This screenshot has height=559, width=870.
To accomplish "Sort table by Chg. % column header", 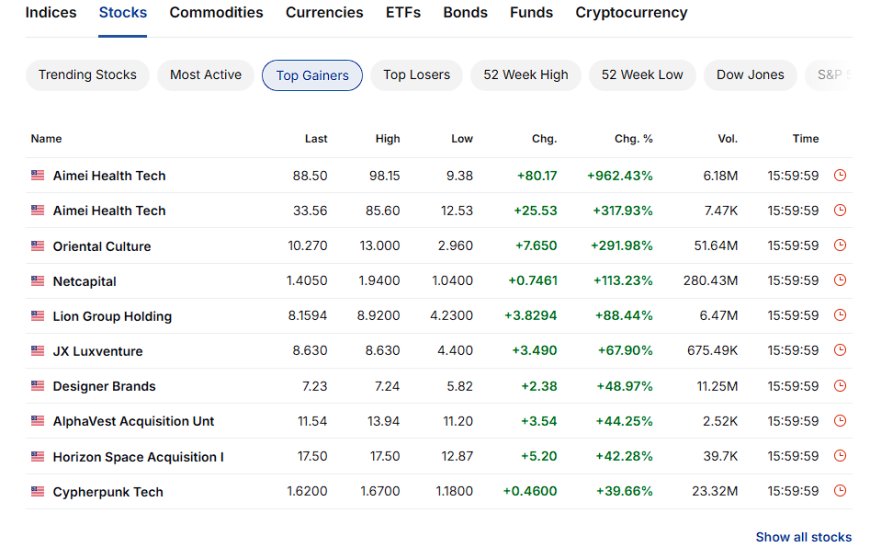I will tap(633, 139).
